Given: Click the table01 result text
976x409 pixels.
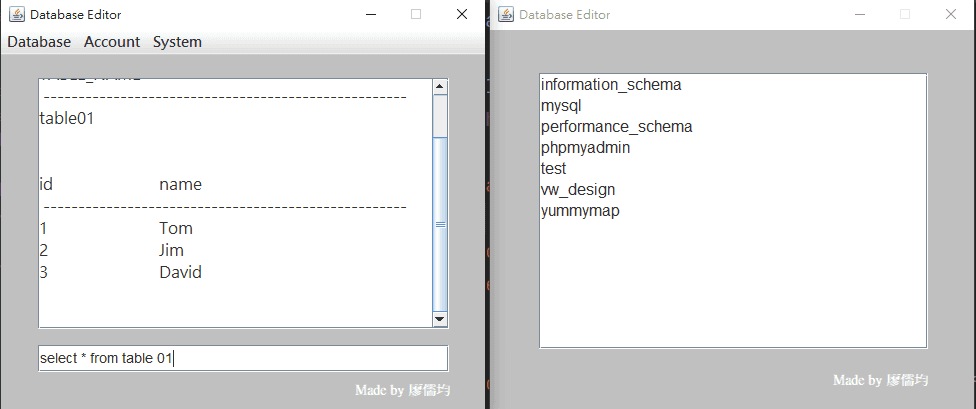Looking at the screenshot, I should [67, 118].
